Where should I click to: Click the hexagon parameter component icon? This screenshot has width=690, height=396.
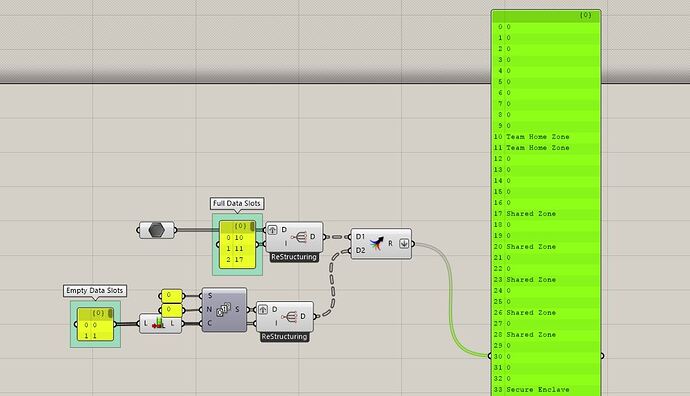point(157,230)
